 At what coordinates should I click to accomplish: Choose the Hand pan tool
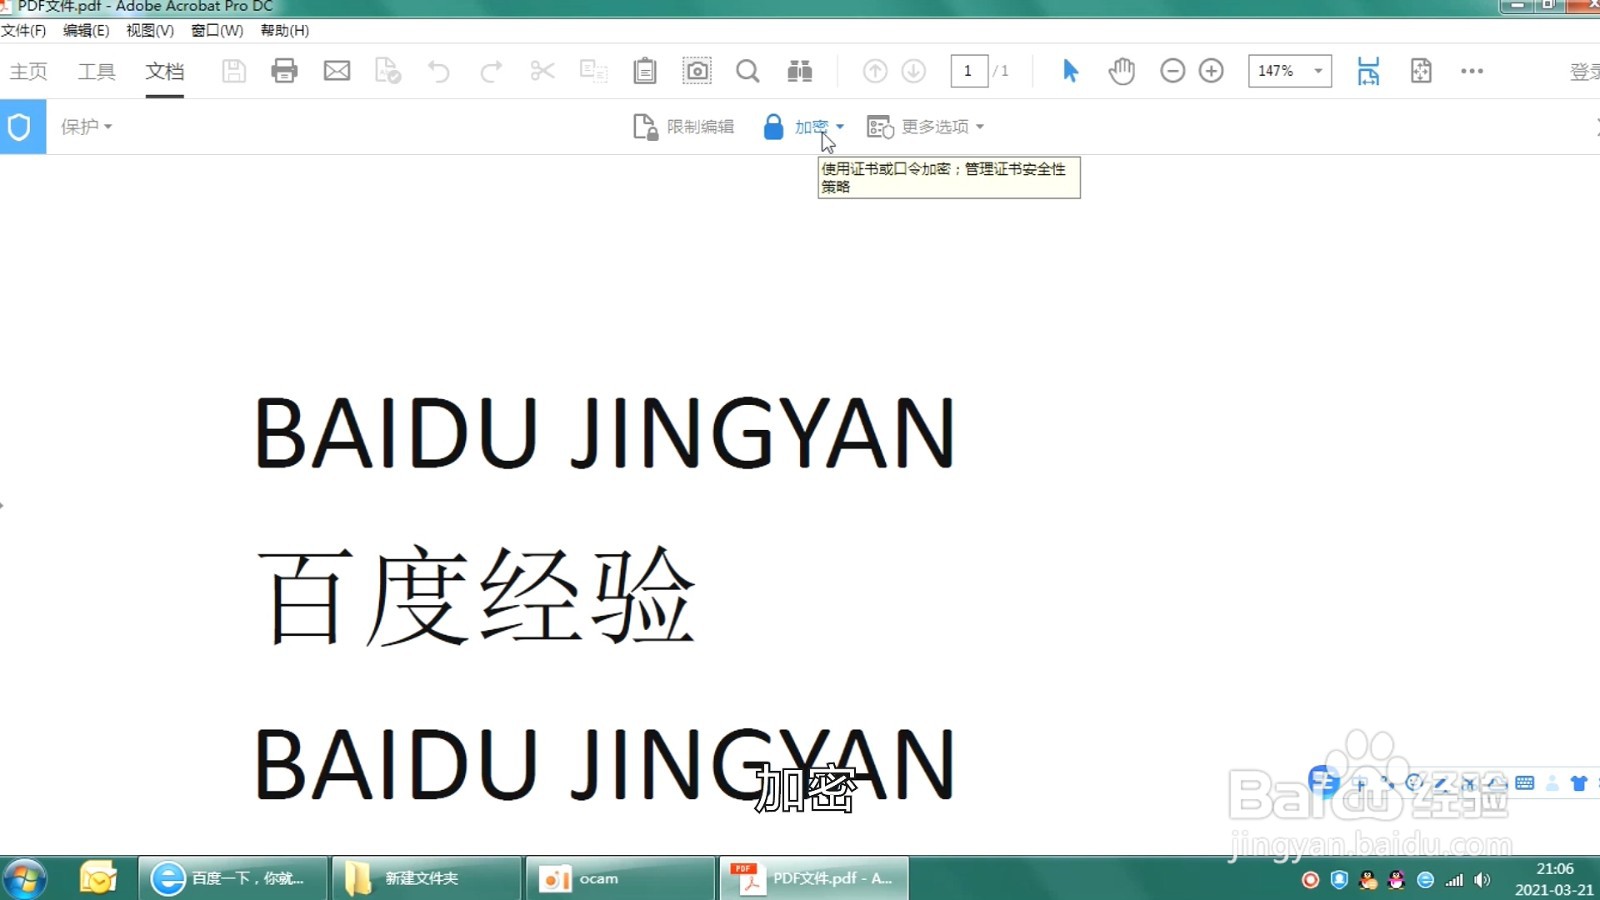click(1122, 71)
